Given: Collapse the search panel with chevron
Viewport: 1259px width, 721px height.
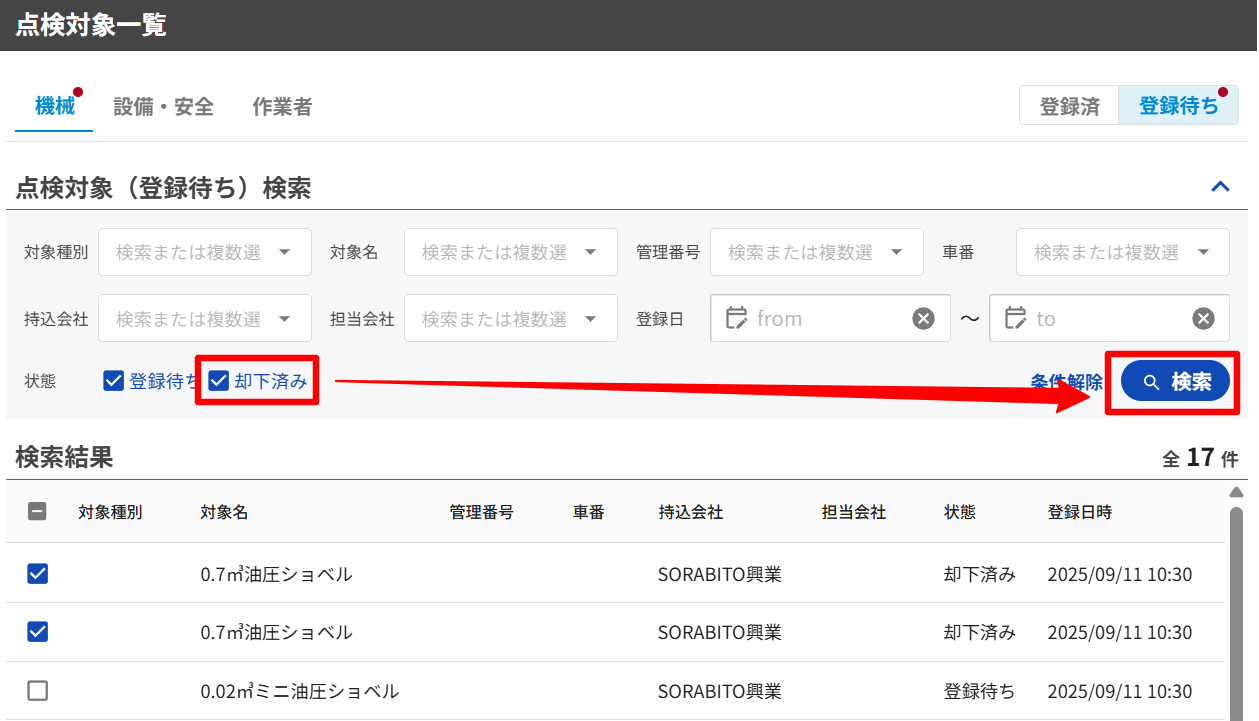Looking at the screenshot, I should [1220, 187].
